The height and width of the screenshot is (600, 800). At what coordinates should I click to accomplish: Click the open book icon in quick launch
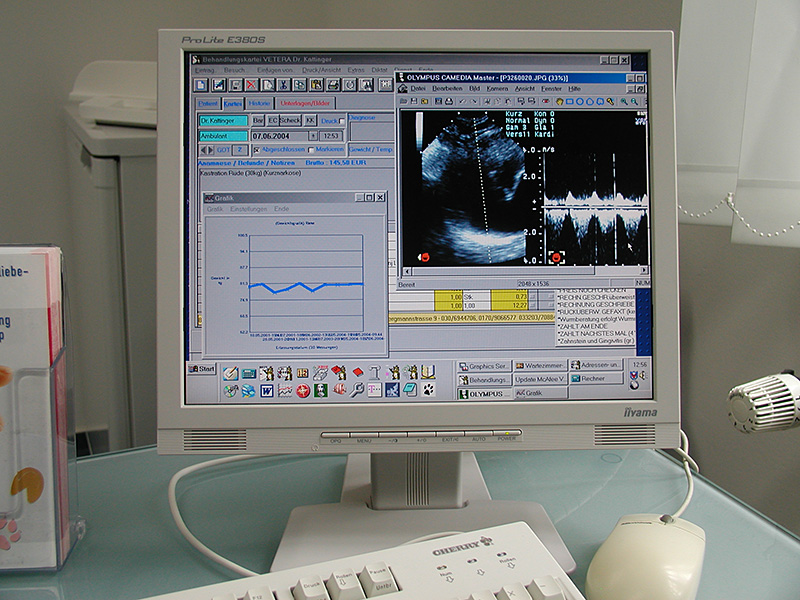pyautogui.click(x=428, y=372)
